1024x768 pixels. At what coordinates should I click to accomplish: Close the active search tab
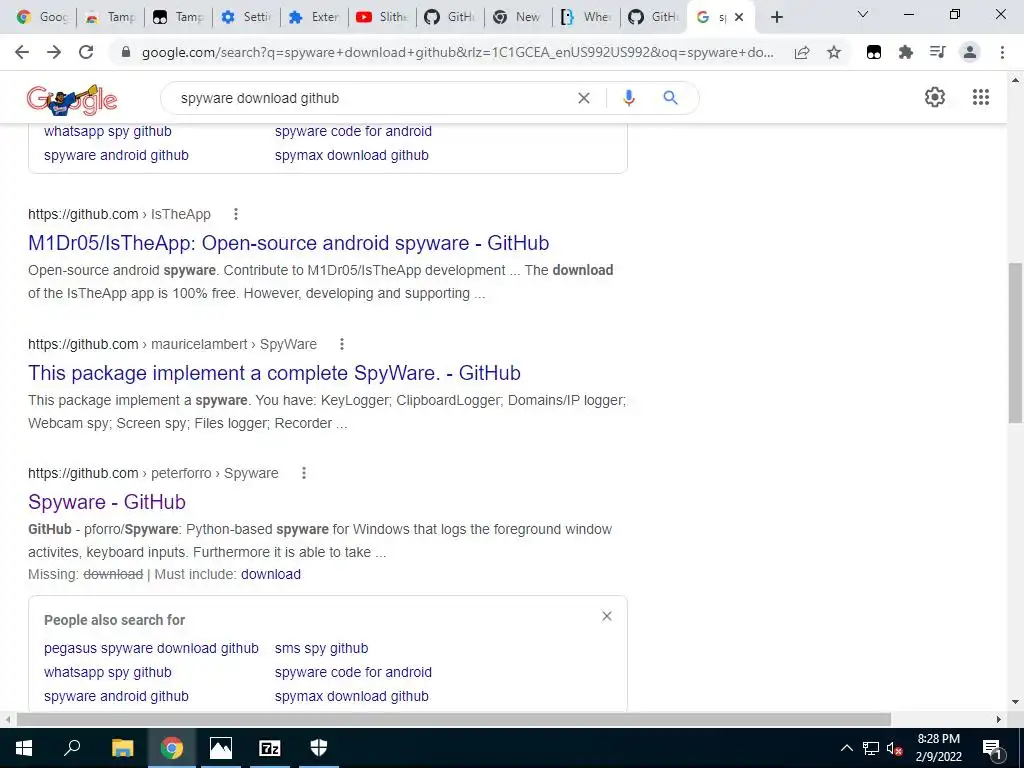pyautogui.click(x=739, y=17)
